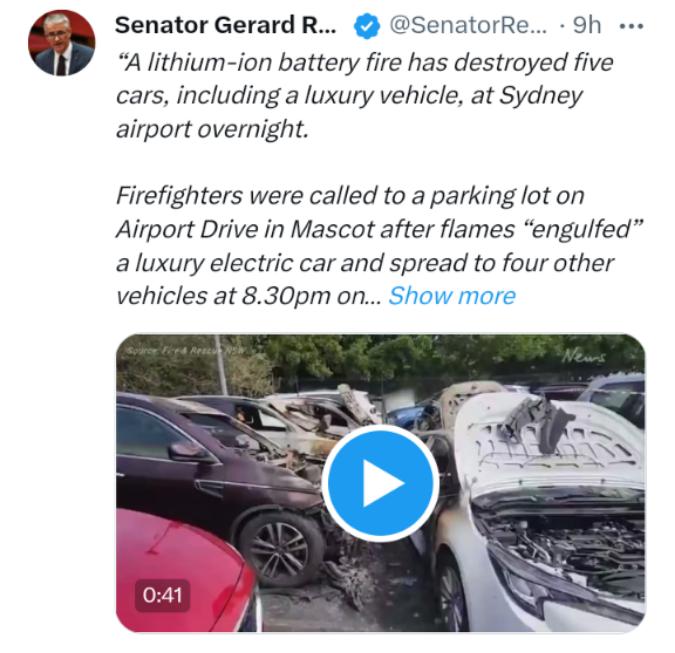Click the blue verified checkmark badge
This screenshot has width=675, height=653.
(367, 24)
